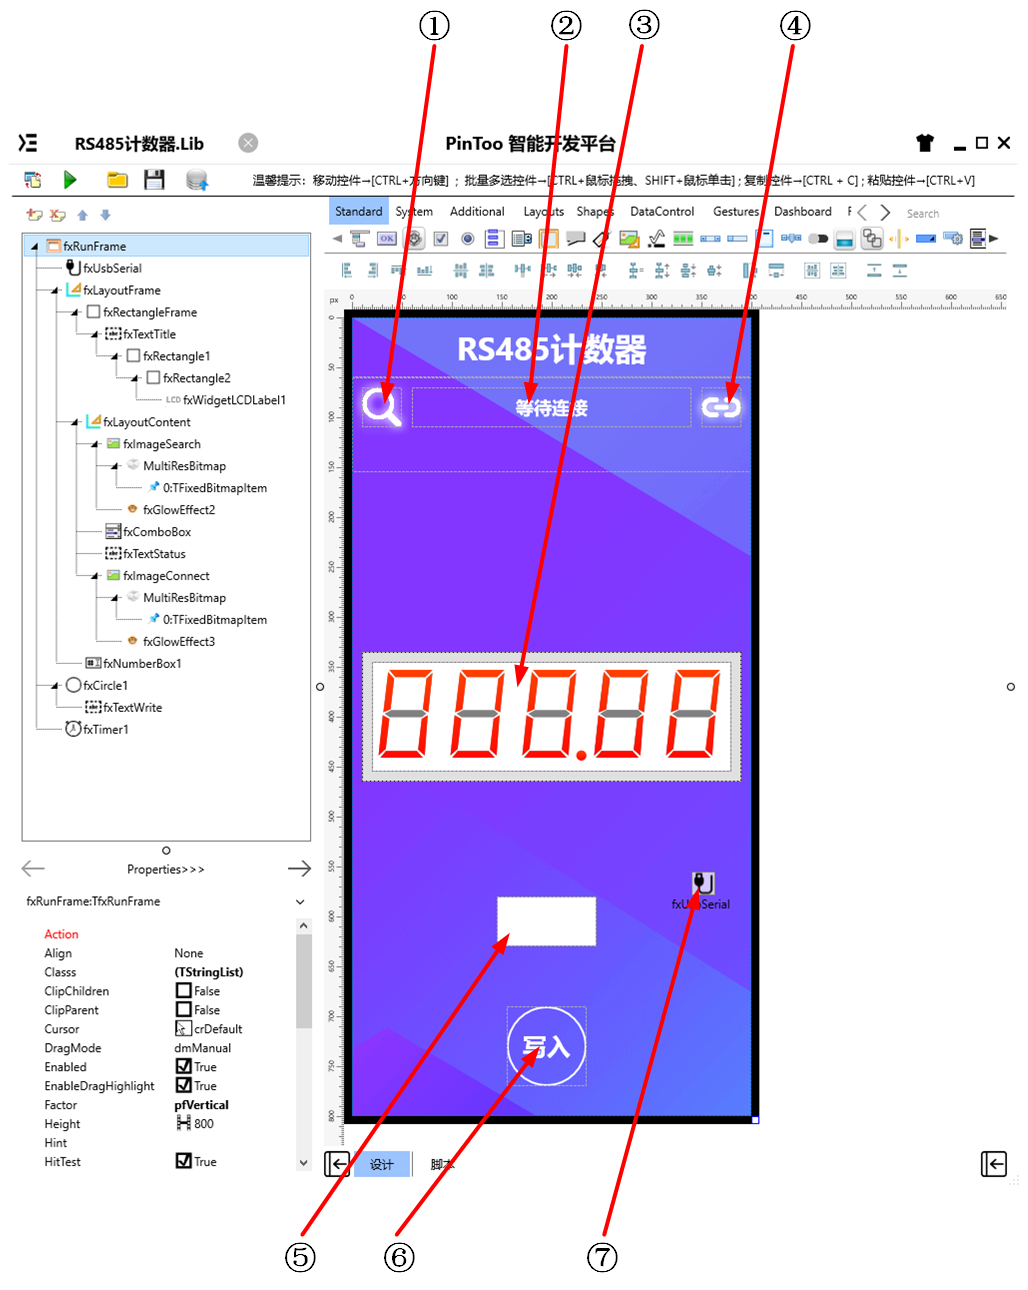Click the round 写入 write button on the canvas

[x=546, y=1047]
